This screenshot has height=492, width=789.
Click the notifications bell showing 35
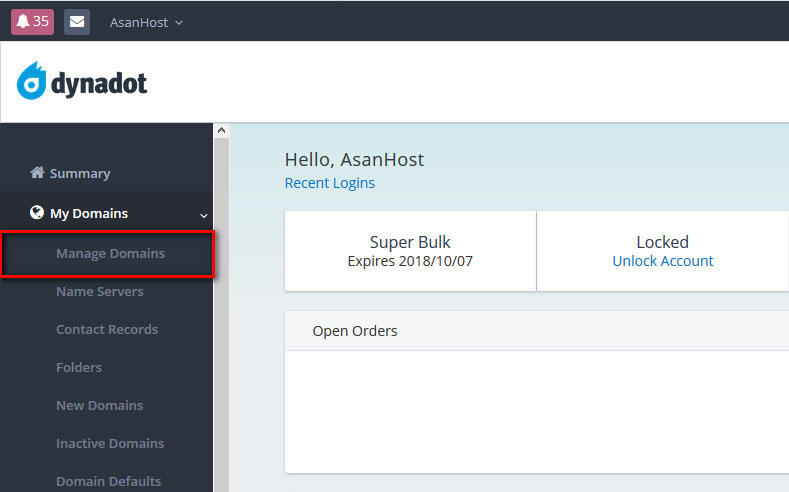pyautogui.click(x=32, y=21)
